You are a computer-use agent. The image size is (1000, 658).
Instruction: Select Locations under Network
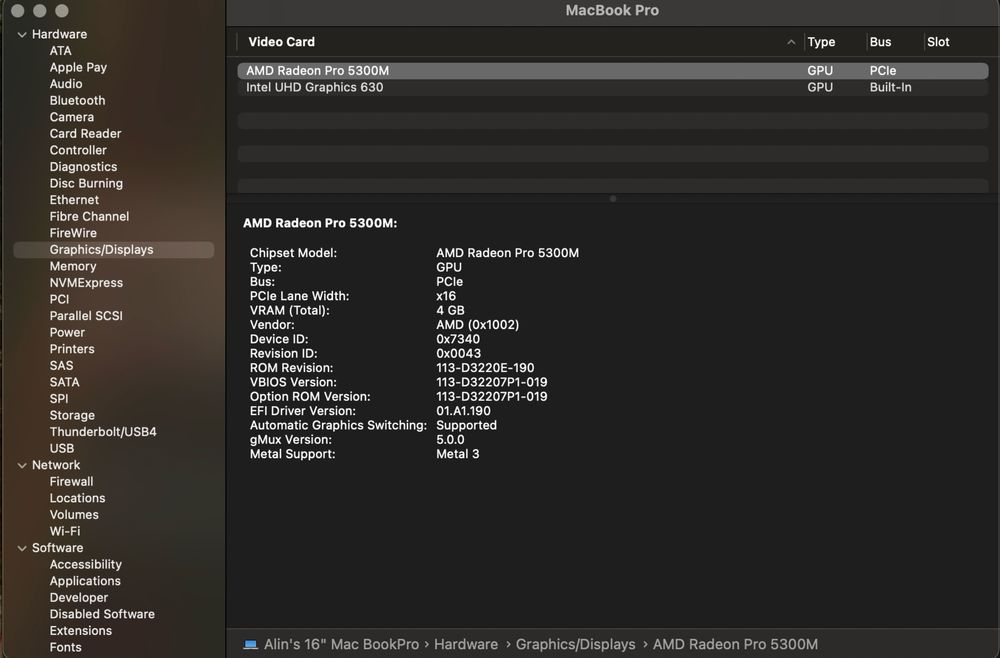click(x=77, y=499)
